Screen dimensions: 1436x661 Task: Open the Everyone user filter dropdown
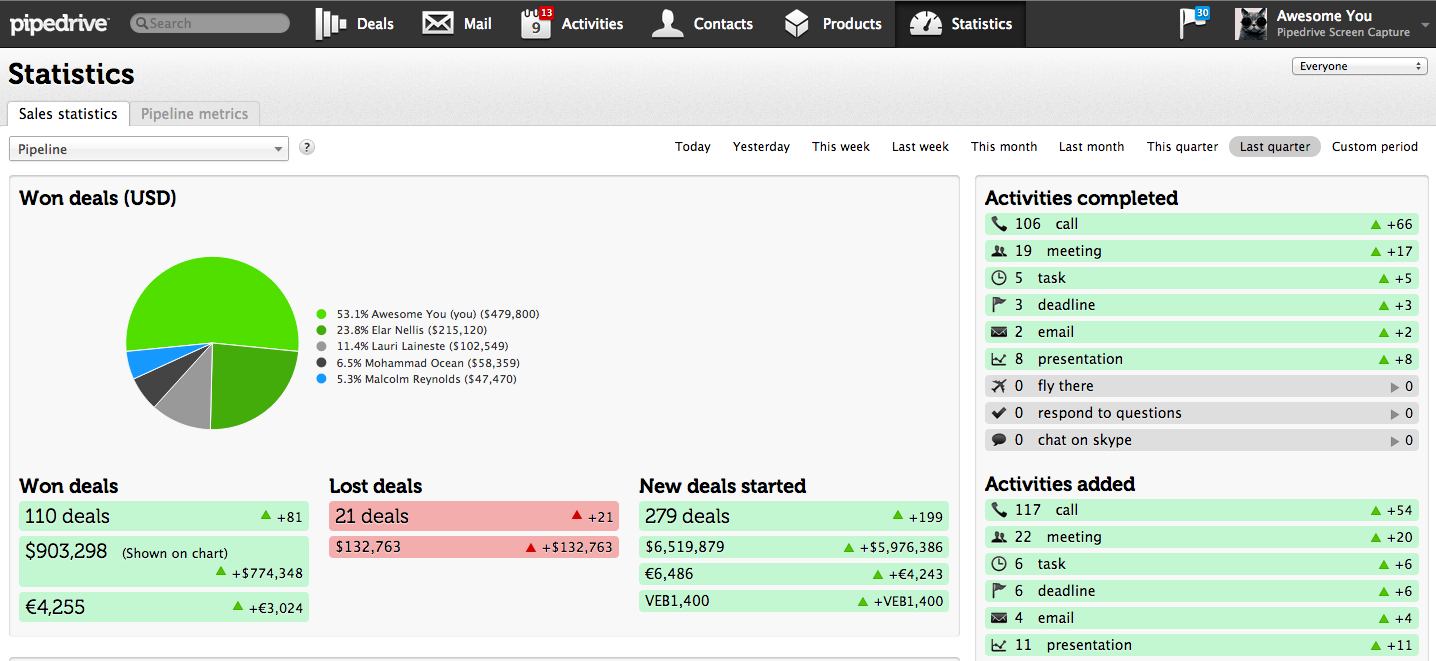click(x=1358, y=66)
